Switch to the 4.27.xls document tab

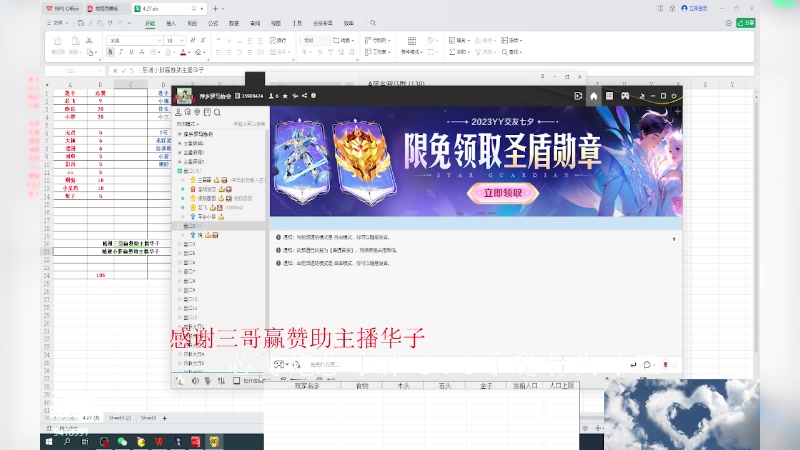(168, 9)
